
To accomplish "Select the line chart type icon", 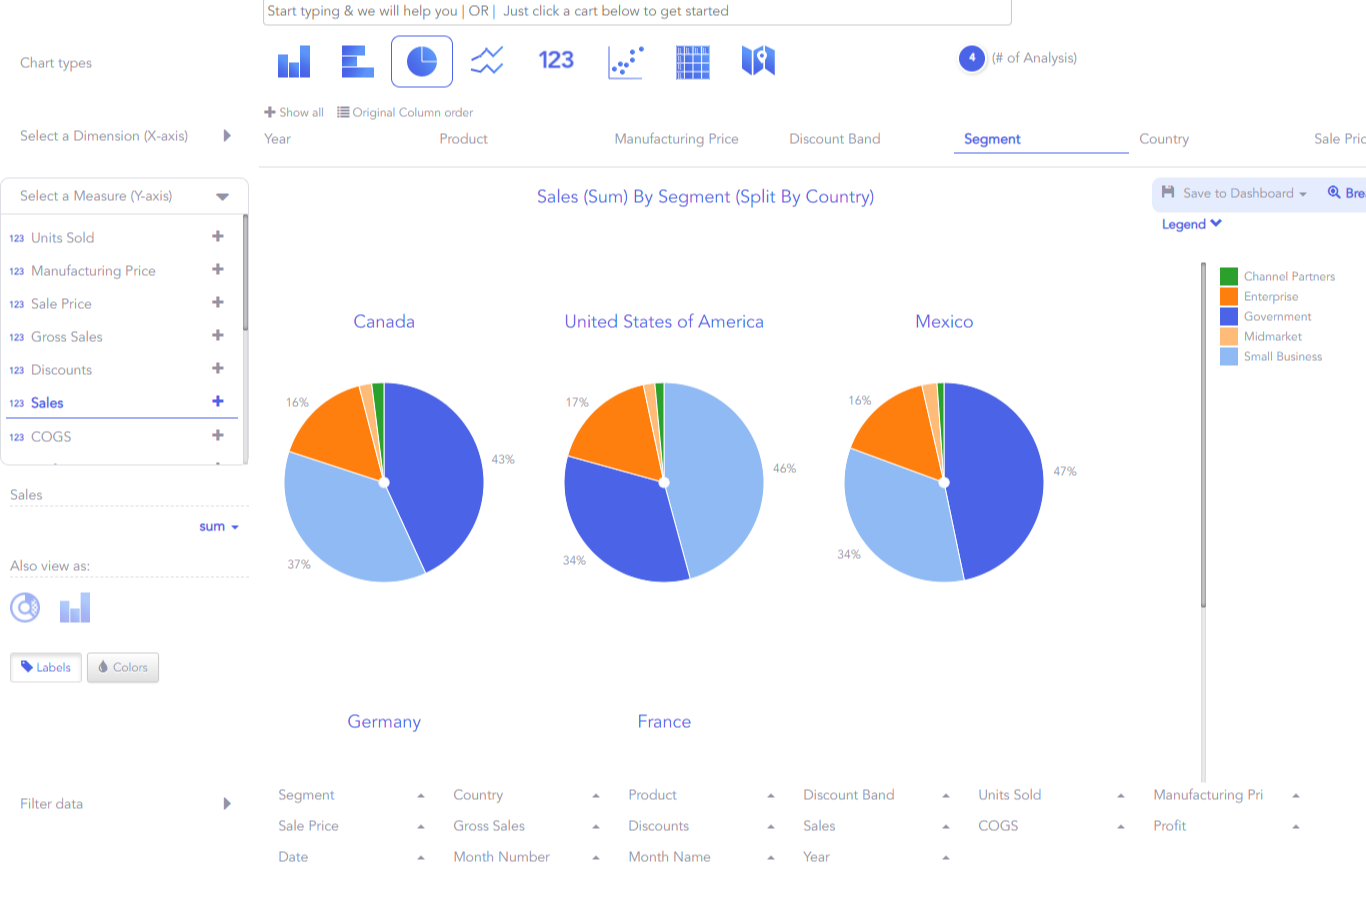I will (x=487, y=61).
